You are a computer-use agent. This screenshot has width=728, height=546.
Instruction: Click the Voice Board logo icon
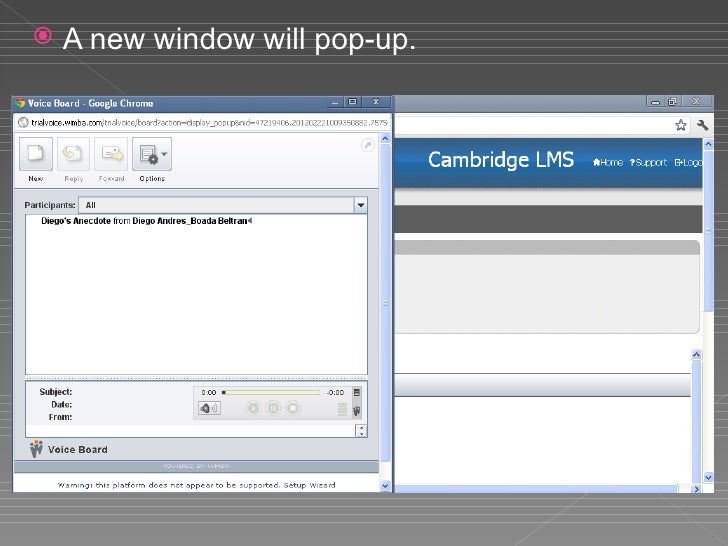pyautogui.click(x=36, y=449)
